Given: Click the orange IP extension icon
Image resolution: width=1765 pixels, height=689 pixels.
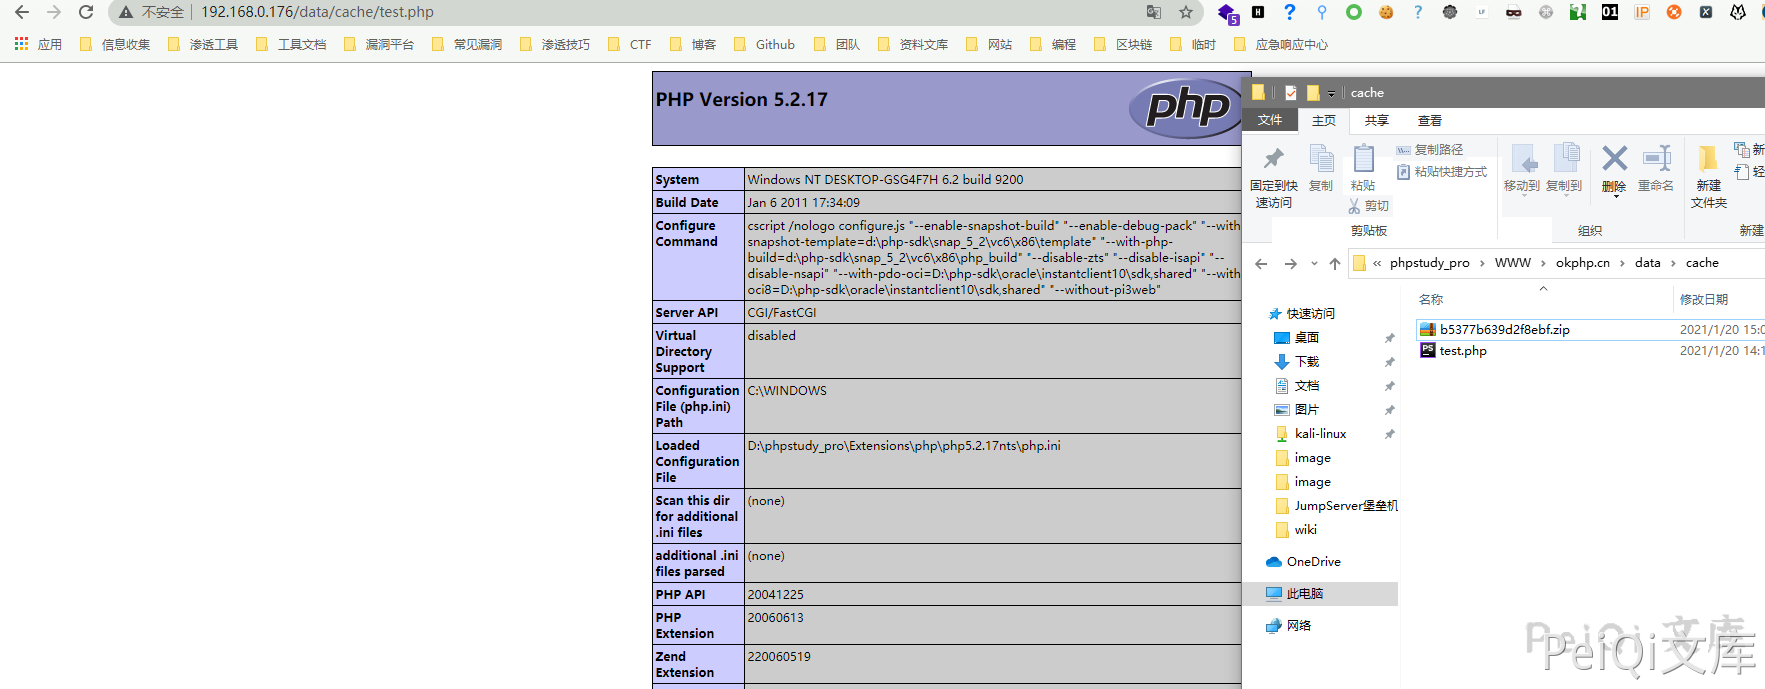Looking at the screenshot, I should (1642, 12).
